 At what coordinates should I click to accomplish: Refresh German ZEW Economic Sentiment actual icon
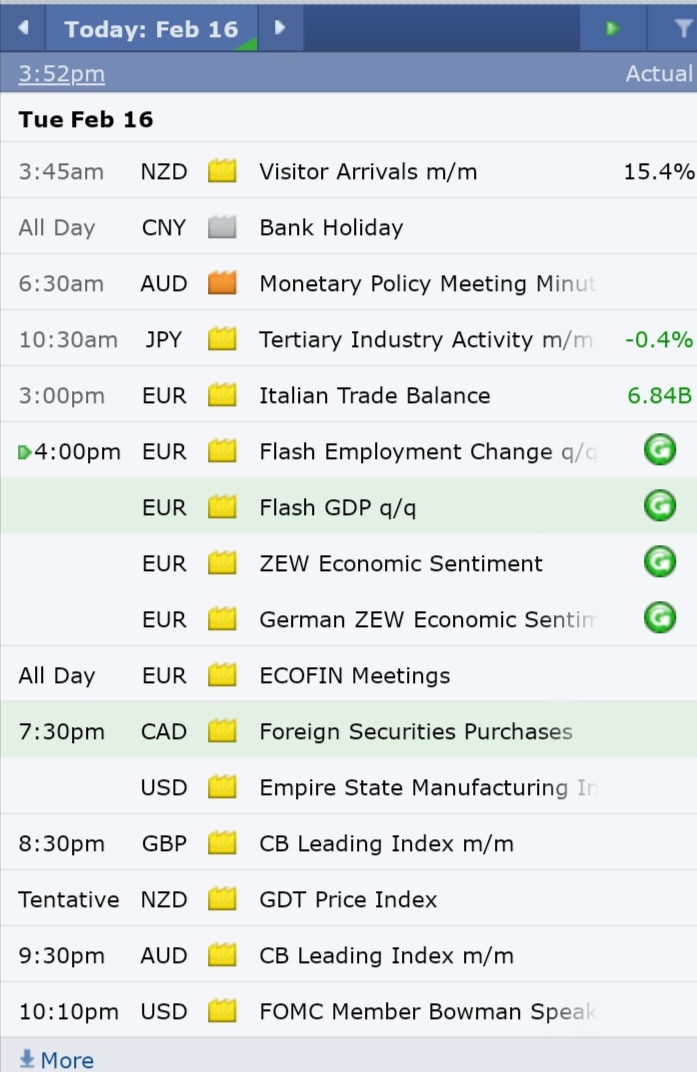(660, 619)
